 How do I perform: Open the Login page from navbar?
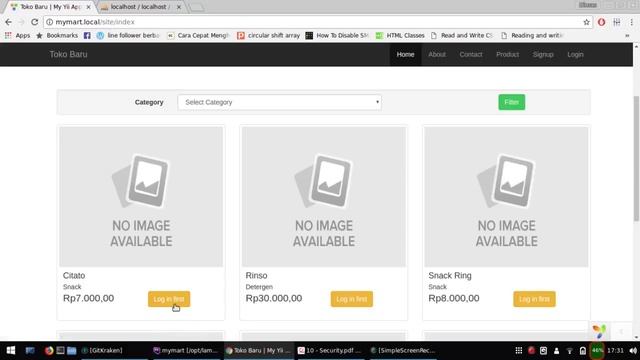click(575, 54)
